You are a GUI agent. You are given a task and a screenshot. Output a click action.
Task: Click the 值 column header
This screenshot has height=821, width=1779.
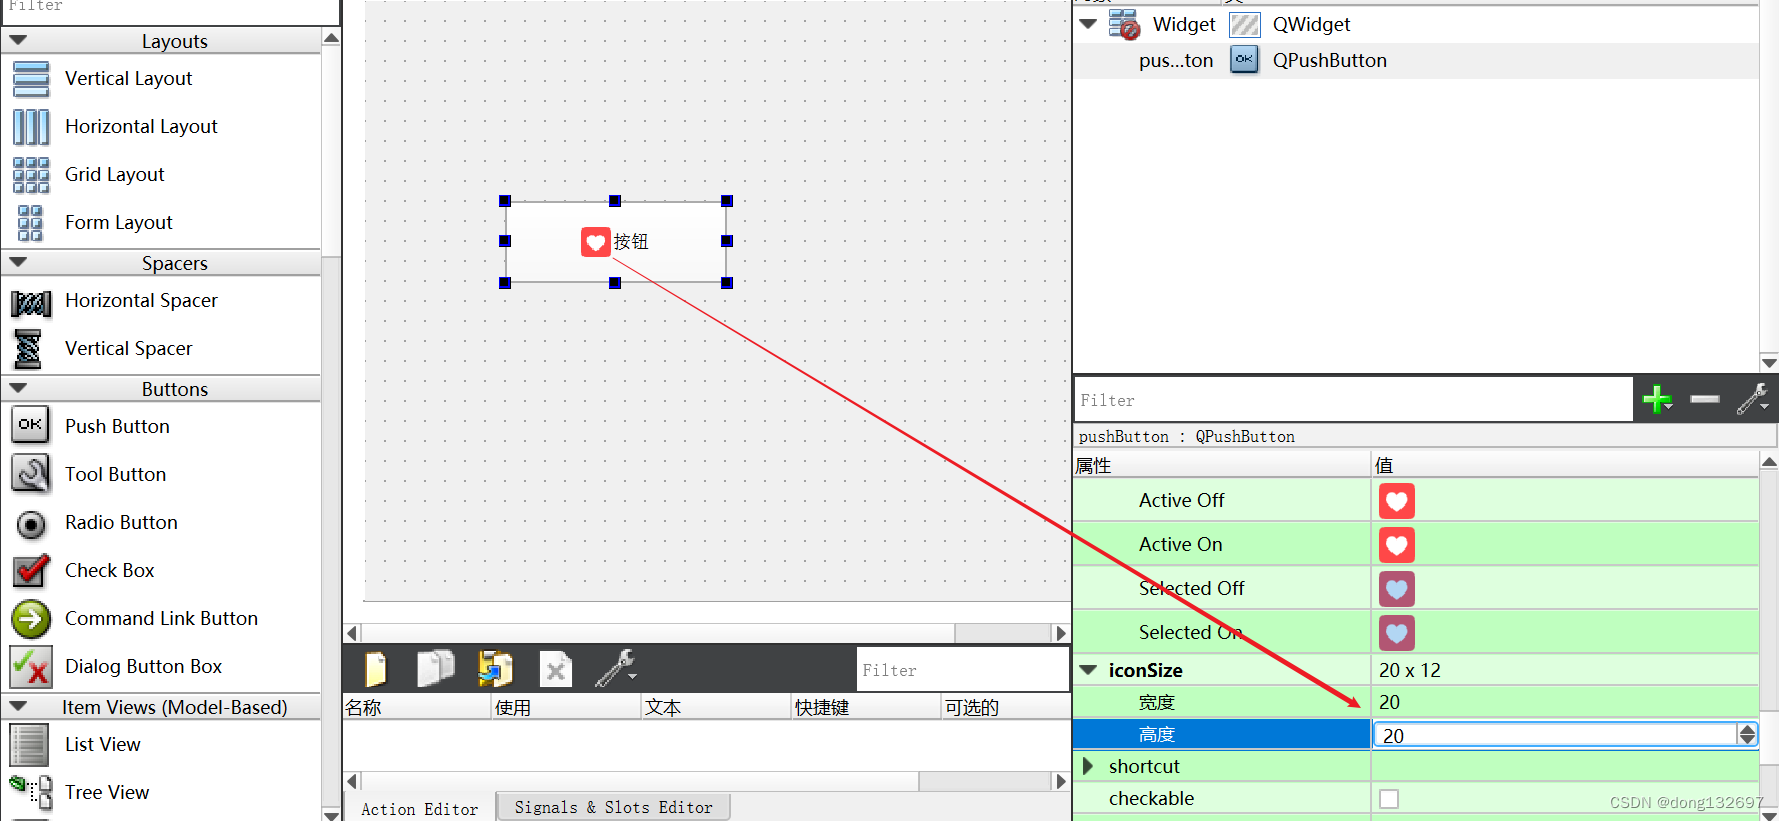pos(1565,465)
